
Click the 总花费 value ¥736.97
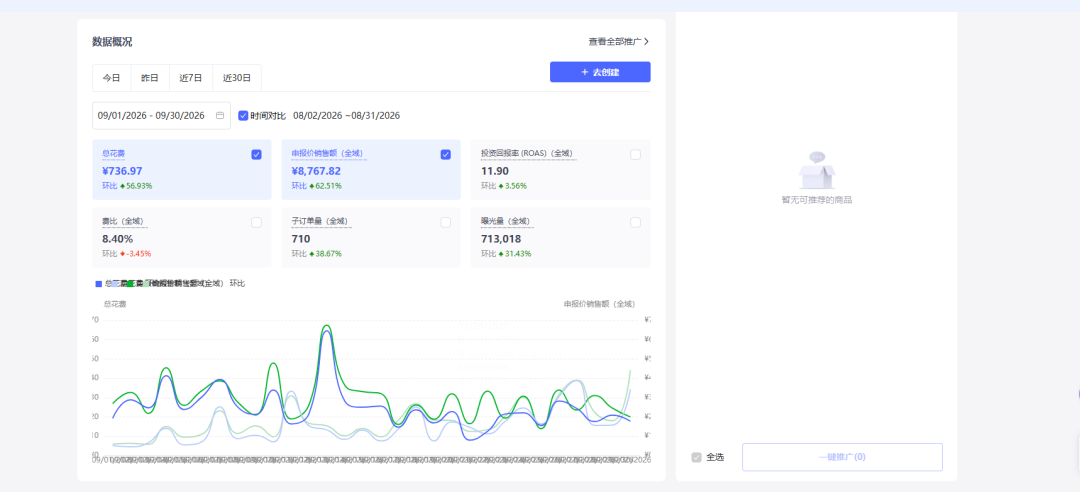123,171
